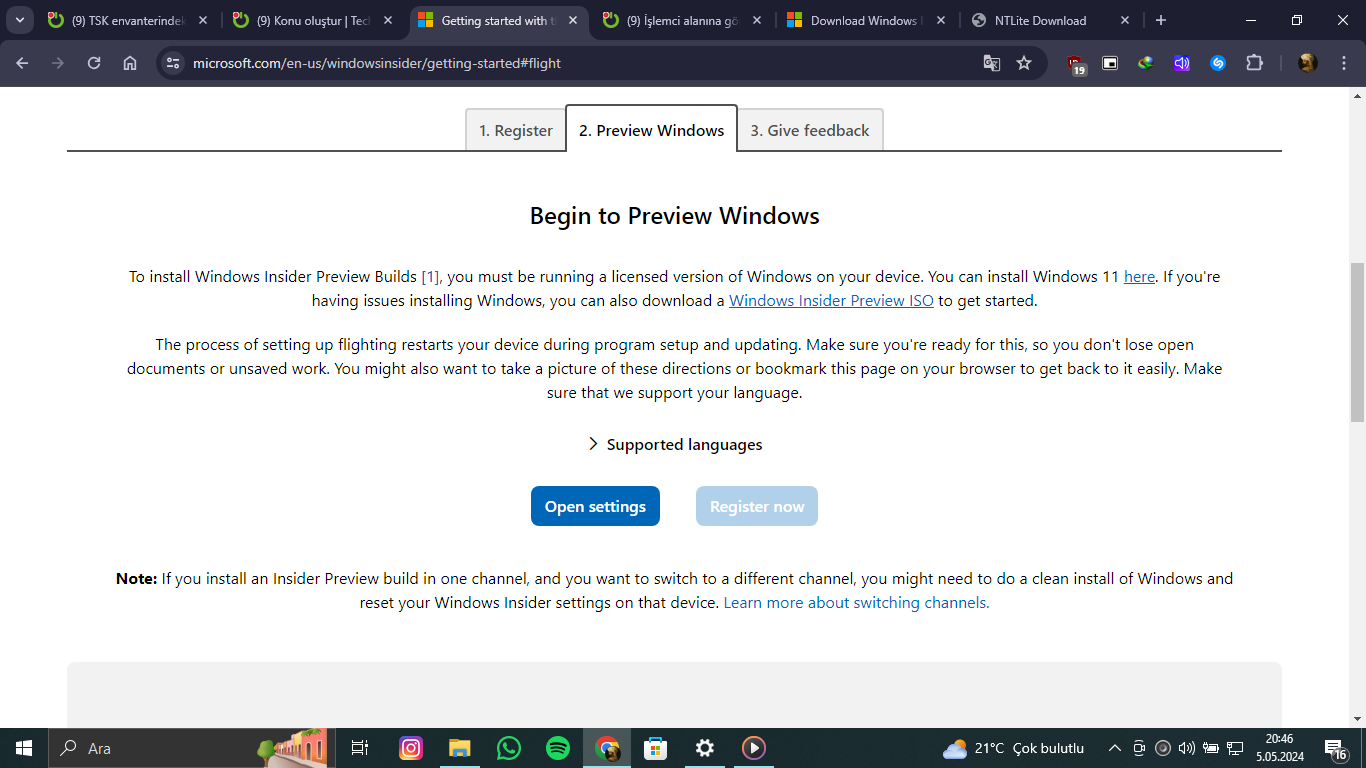Open Learn more about switching channels link
Screen dimensions: 1366x768
[x=856, y=602]
